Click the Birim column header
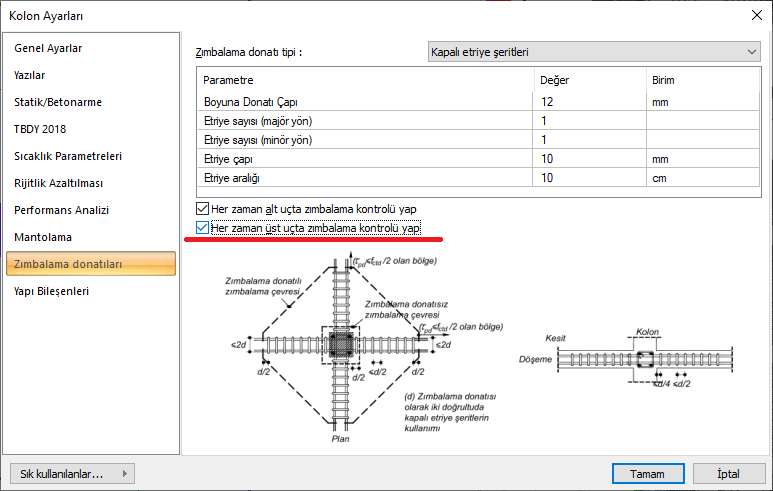This screenshot has width=773, height=491. pos(703,80)
